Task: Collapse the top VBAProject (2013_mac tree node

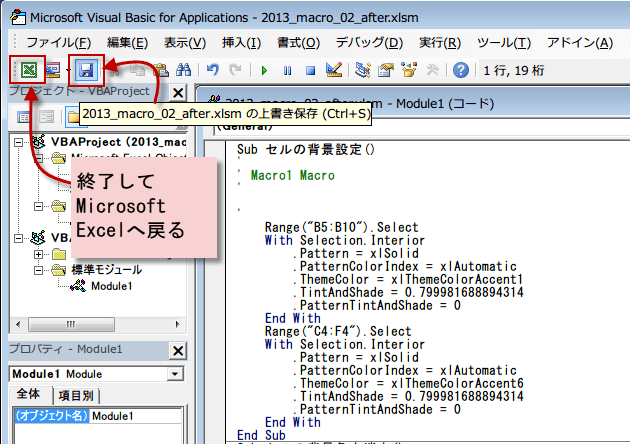Action: pyautogui.click(x=18, y=142)
